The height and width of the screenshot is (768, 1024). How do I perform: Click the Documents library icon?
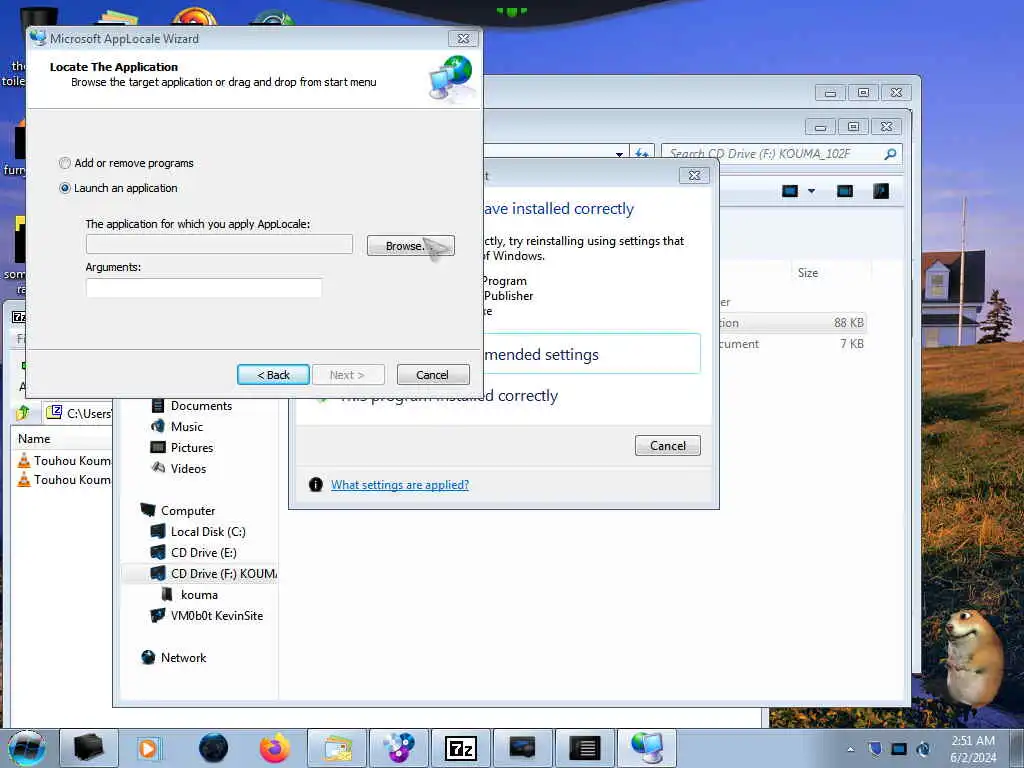pos(157,406)
